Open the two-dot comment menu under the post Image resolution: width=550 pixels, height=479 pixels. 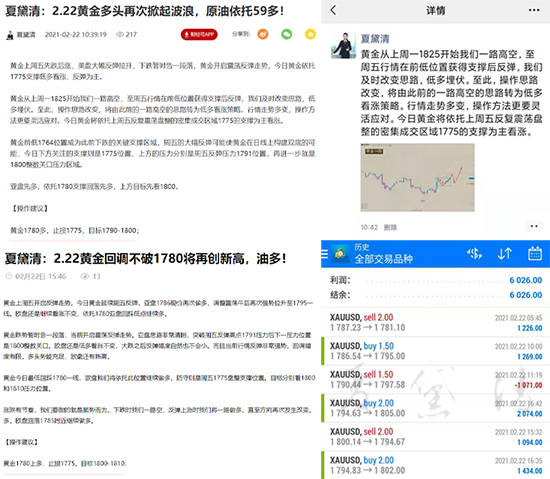click(x=534, y=227)
